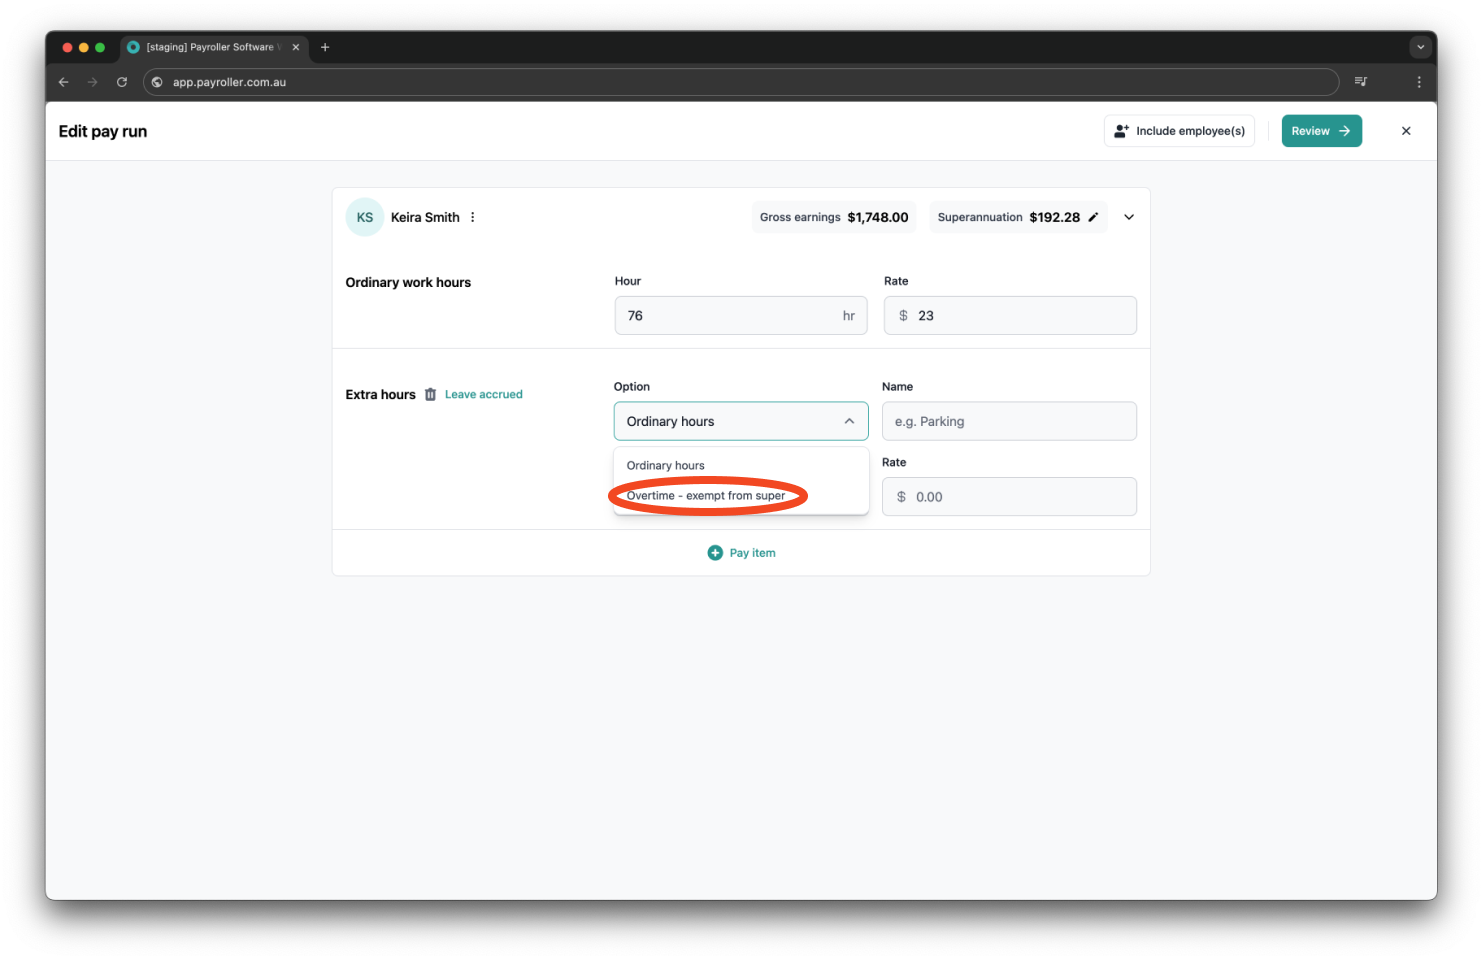The width and height of the screenshot is (1483, 960).
Task: Click the KS avatar circle
Action: [364, 217]
